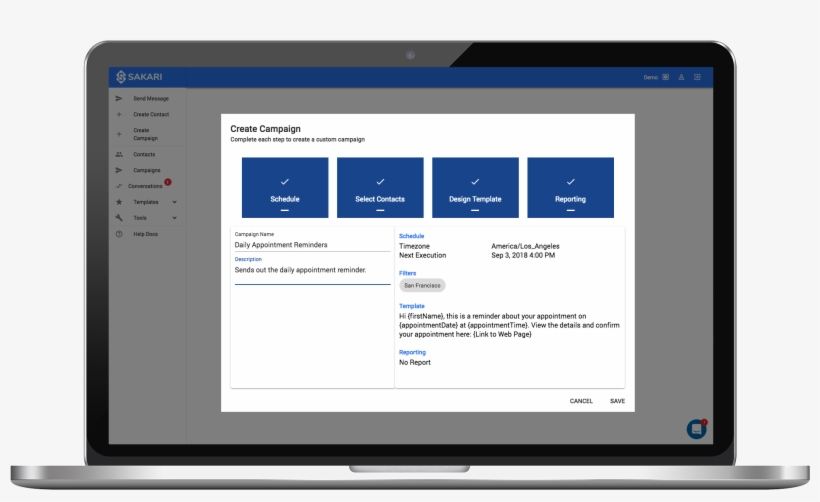Select the Schedule step tile
Viewport: 820px width, 502px height.
click(284, 188)
